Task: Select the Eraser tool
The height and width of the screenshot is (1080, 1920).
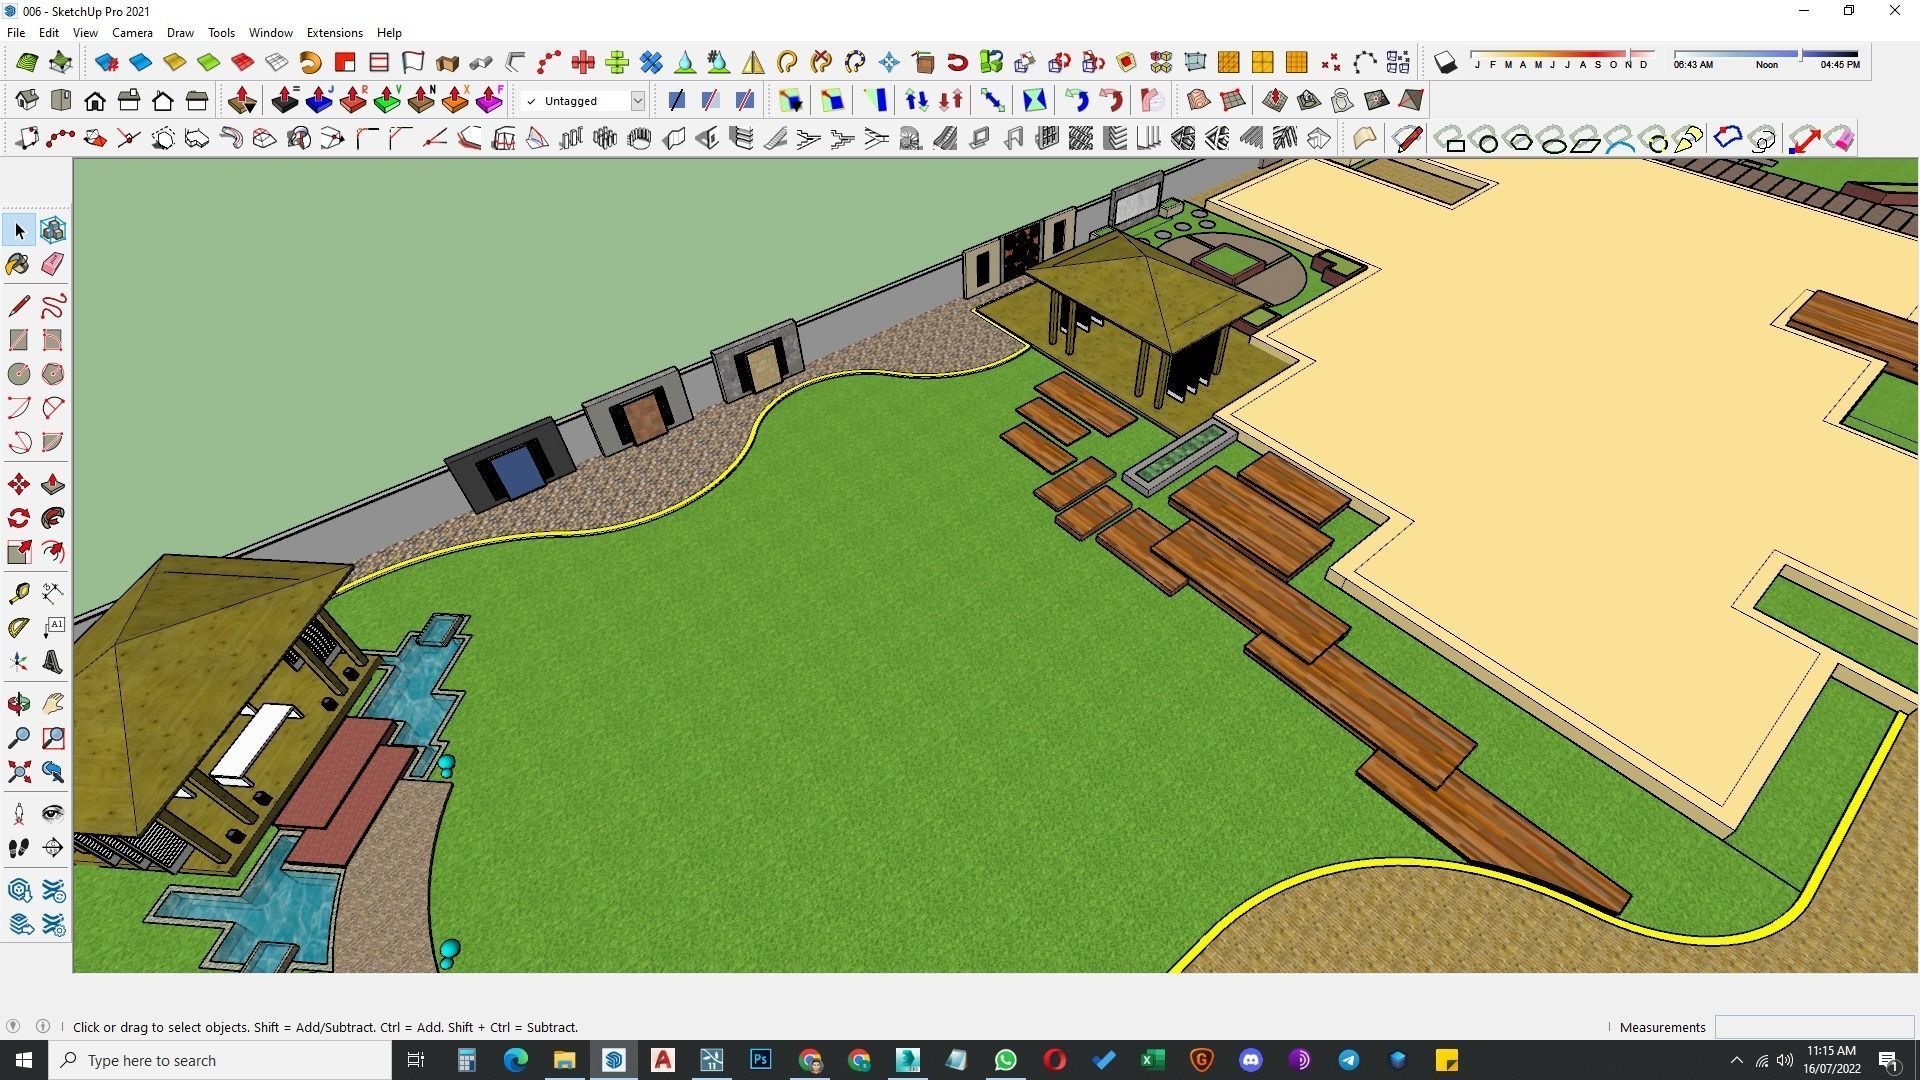Action: pos(53,264)
